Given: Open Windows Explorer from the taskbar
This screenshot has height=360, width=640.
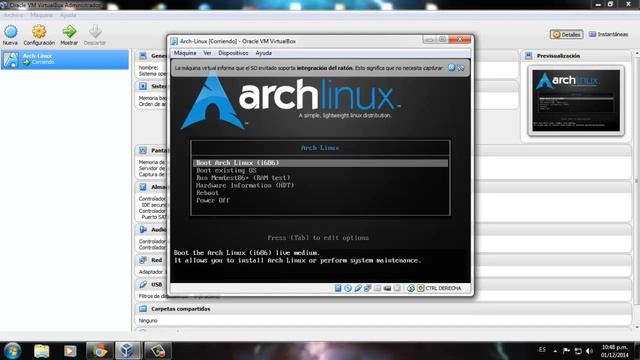Looking at the screenshot, I should pyautogui.click(x=42, y=351).
